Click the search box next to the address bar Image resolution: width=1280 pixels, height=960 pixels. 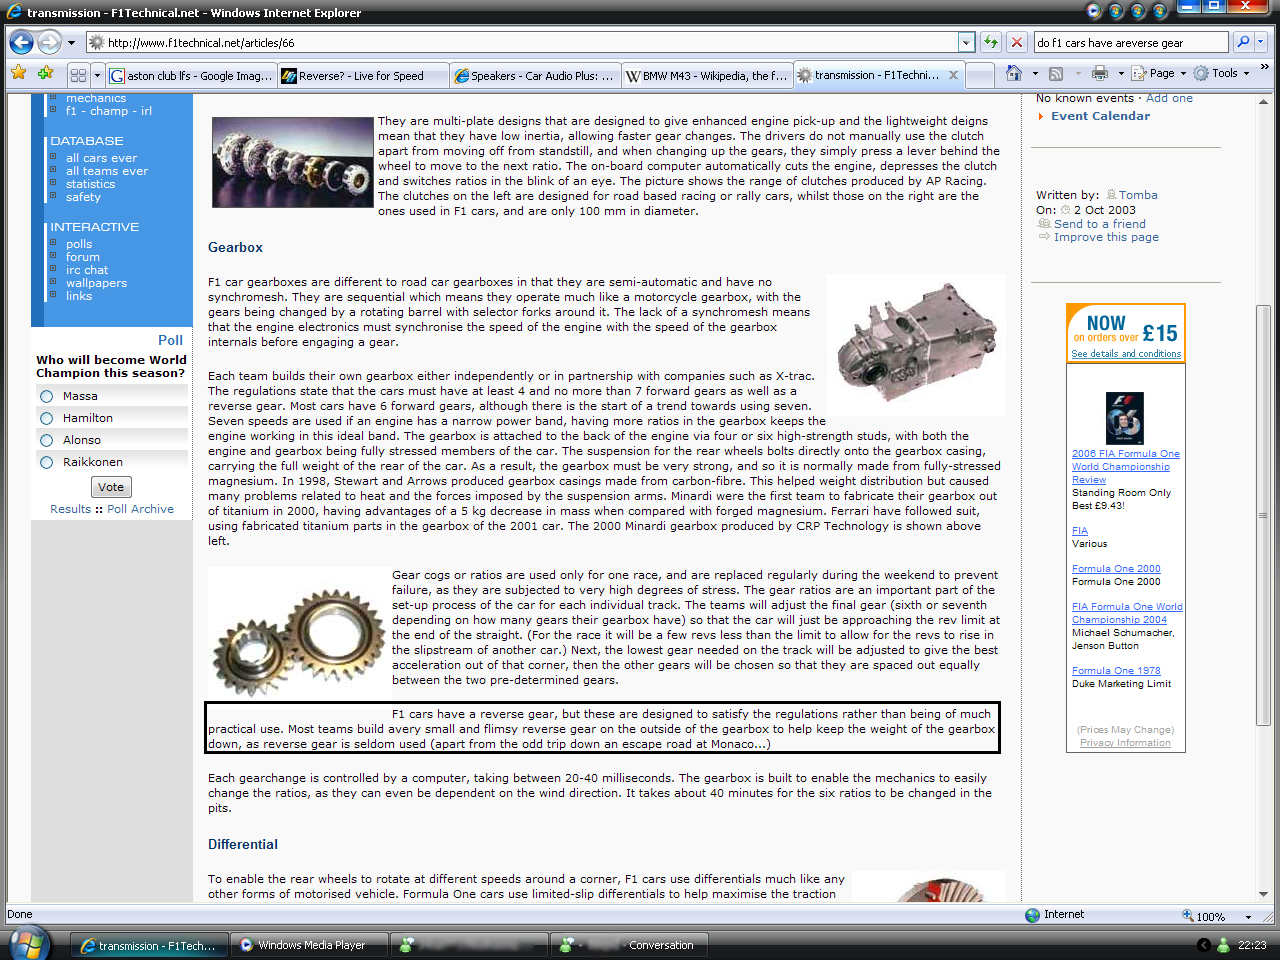click(1130, 42)
